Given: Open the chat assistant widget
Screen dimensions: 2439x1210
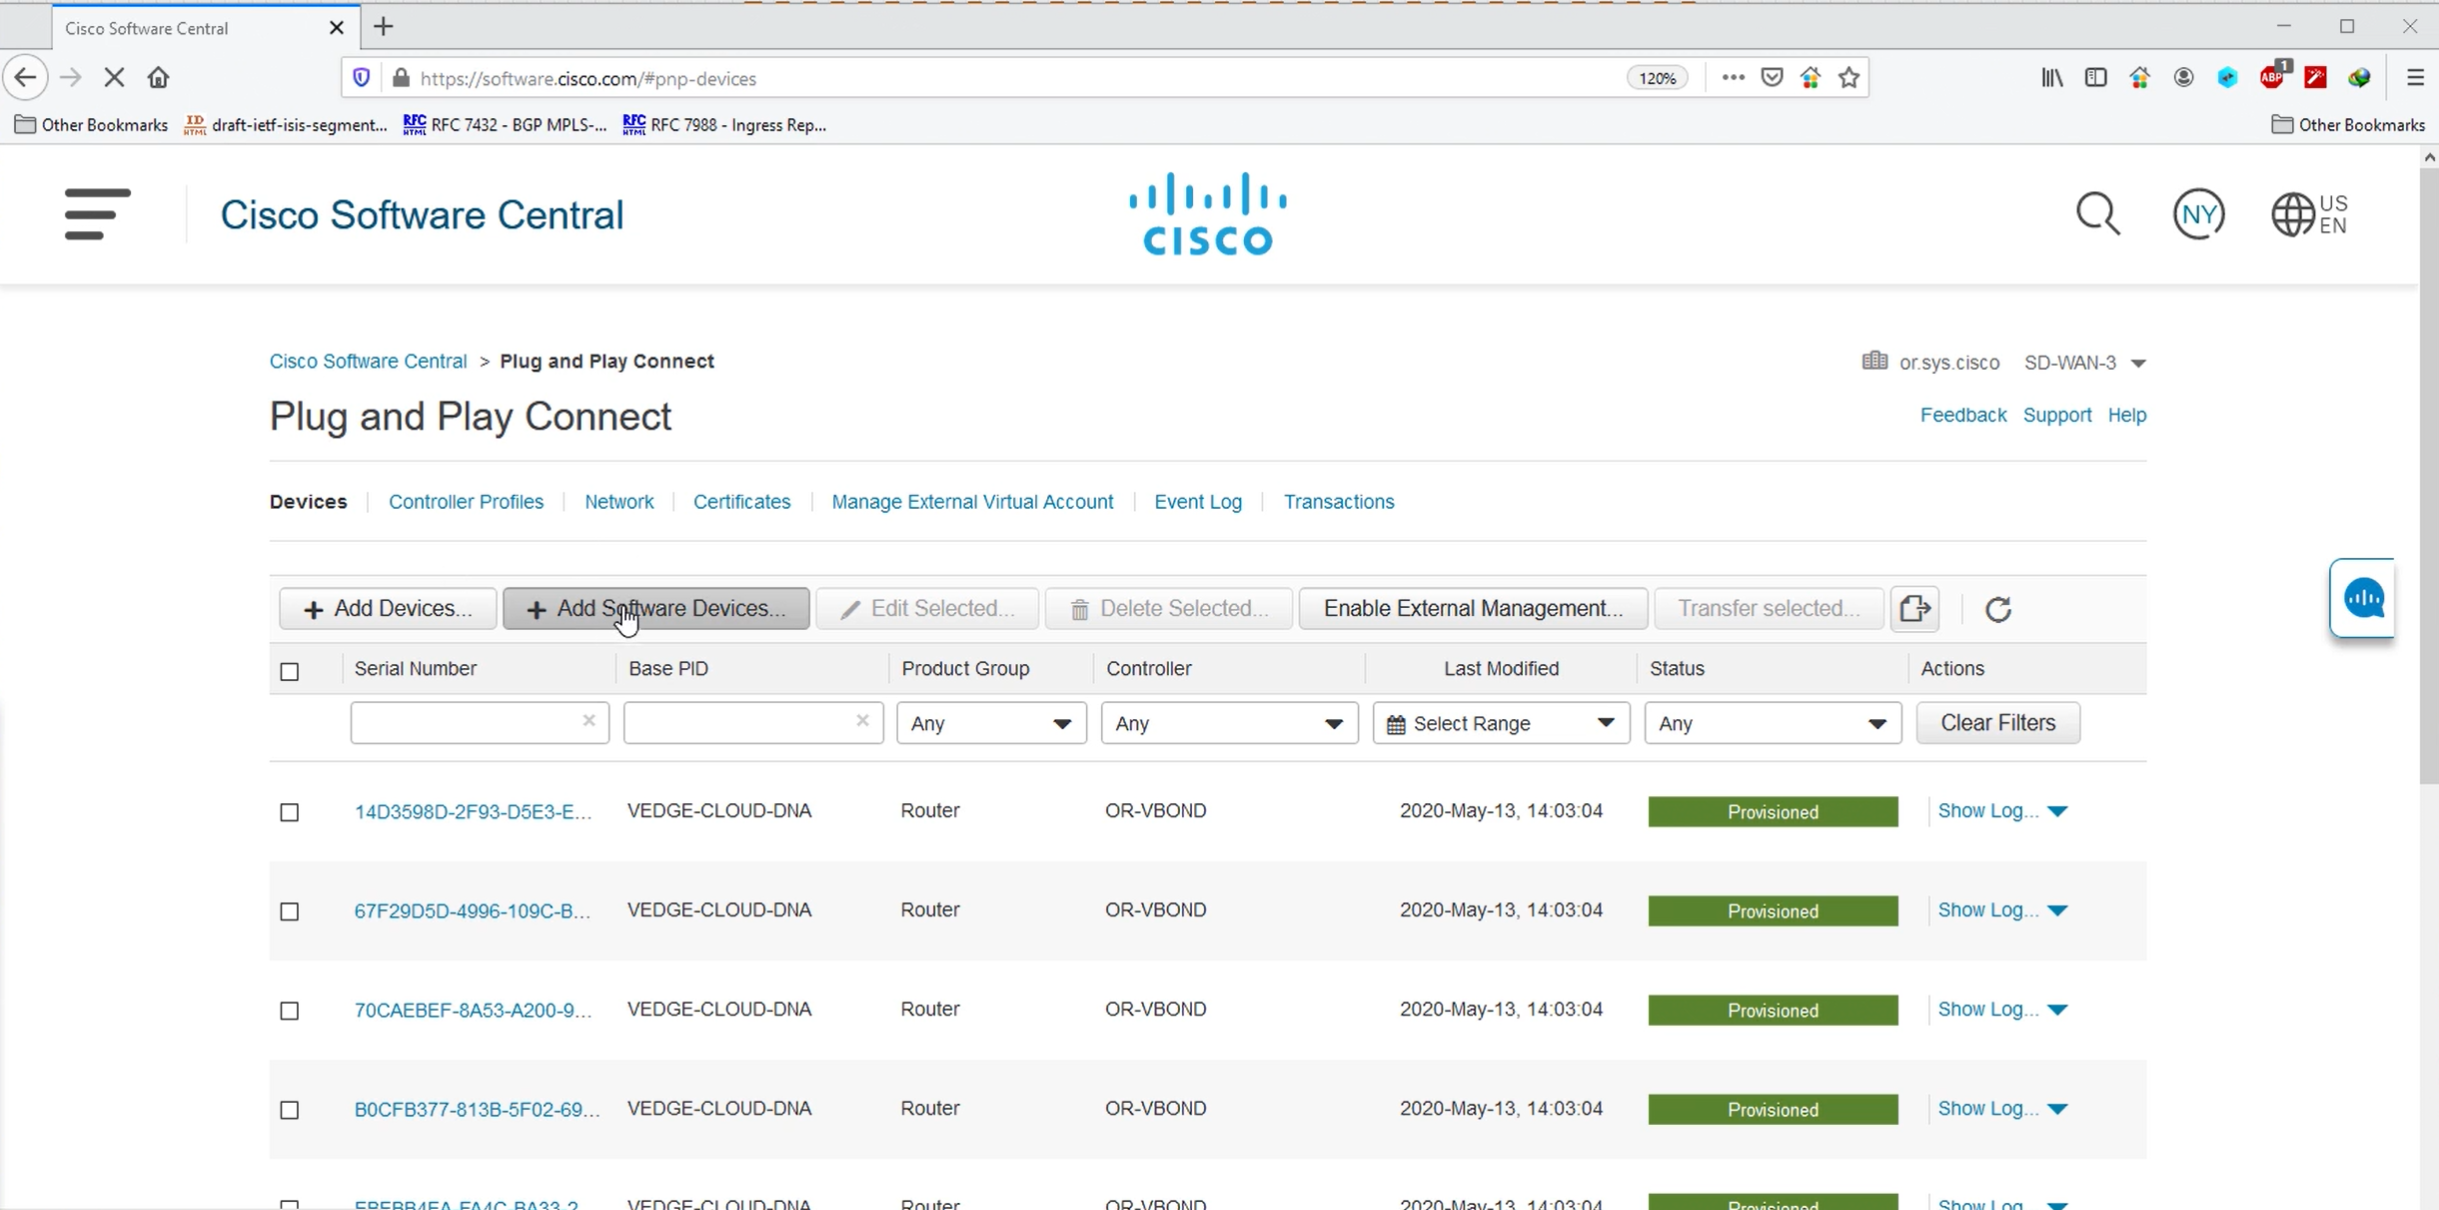Looking at the screenshot, I should click(x=2363, y=598).
